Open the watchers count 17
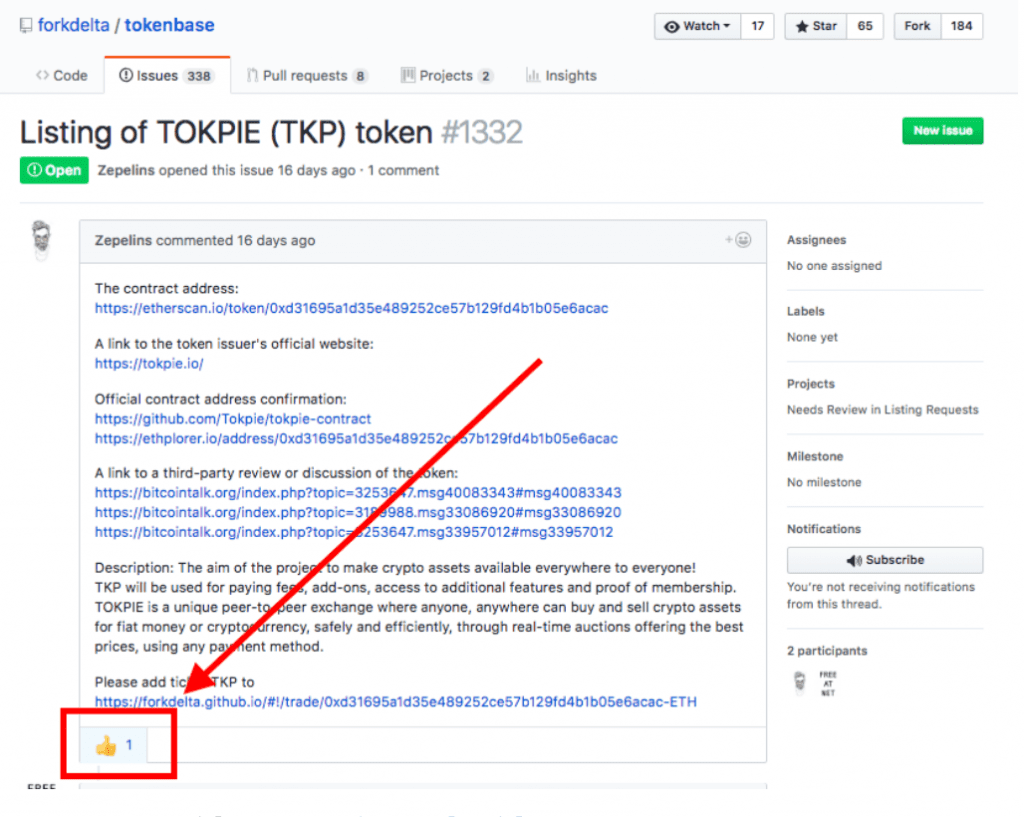This screenshot has width=1024, height=817. click(758, 26)
